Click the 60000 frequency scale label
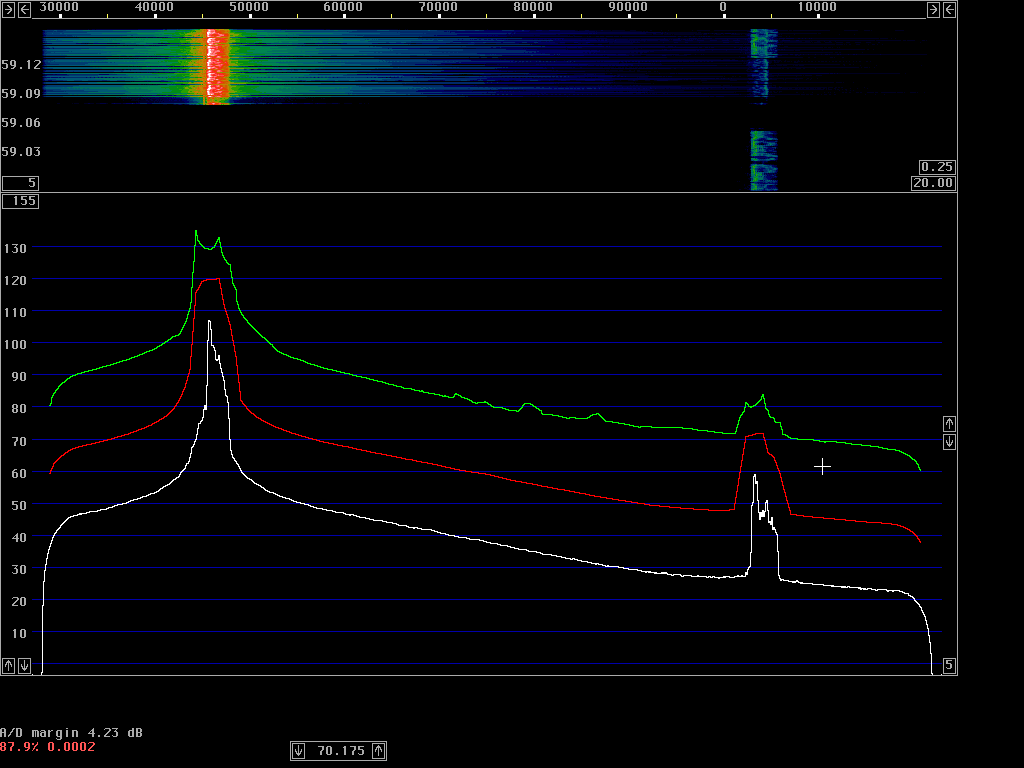Screen dimensions: 1024x768 (x=343, y=7)
